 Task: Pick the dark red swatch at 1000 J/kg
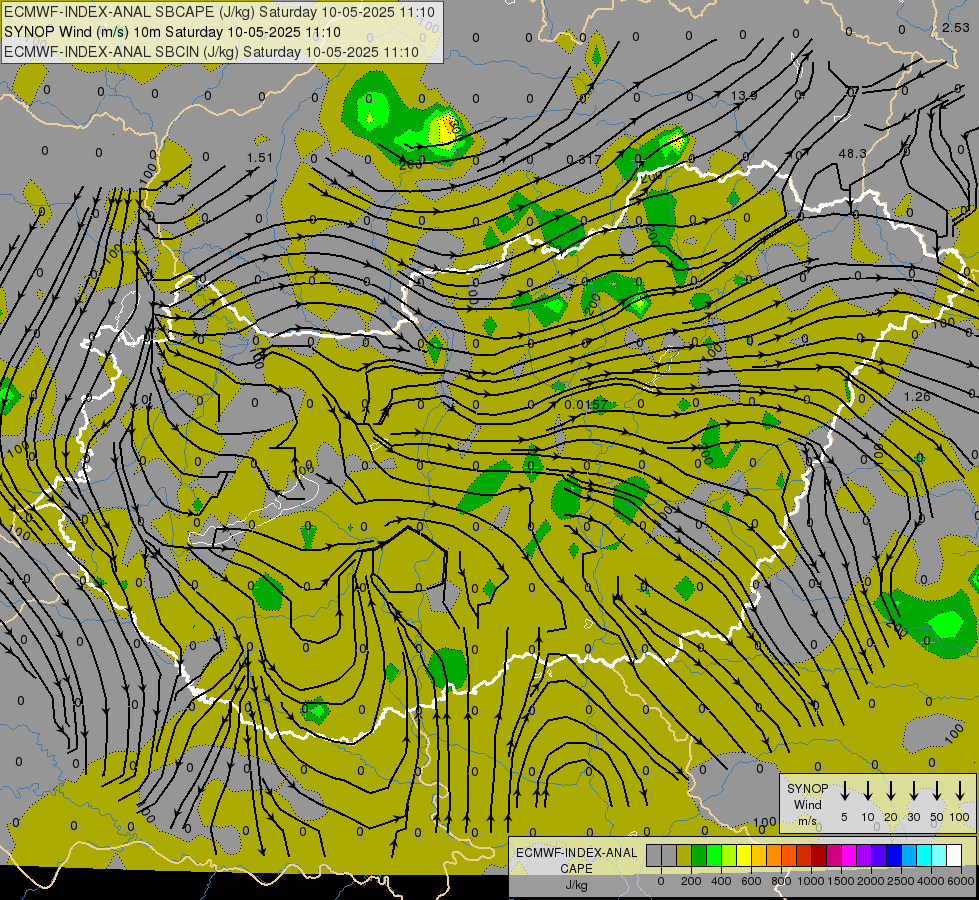pyautogui.click(x=820, y=855)
